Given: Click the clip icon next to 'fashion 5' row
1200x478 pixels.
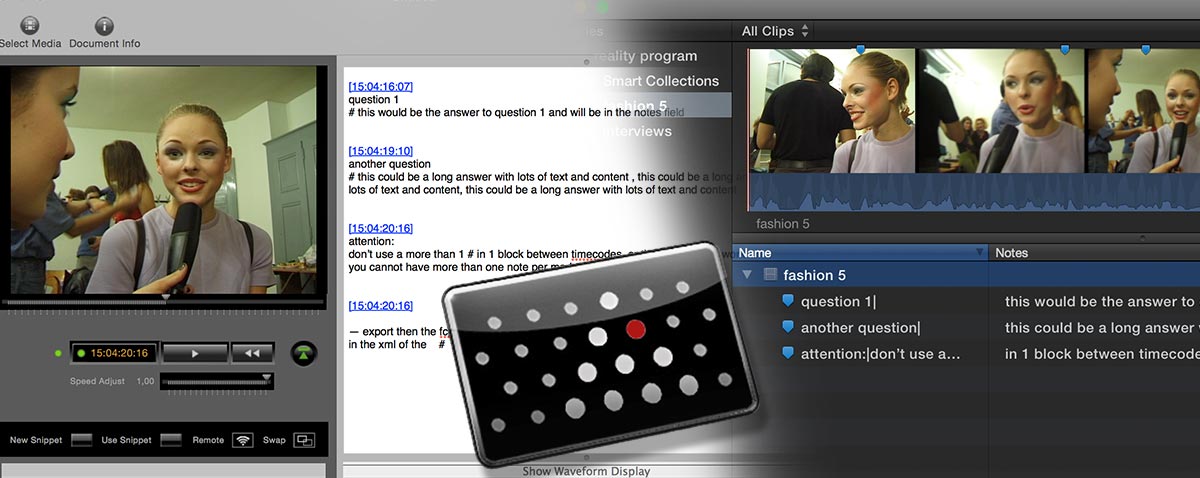Looking at the screenshot, I should (x=770, y=275).
